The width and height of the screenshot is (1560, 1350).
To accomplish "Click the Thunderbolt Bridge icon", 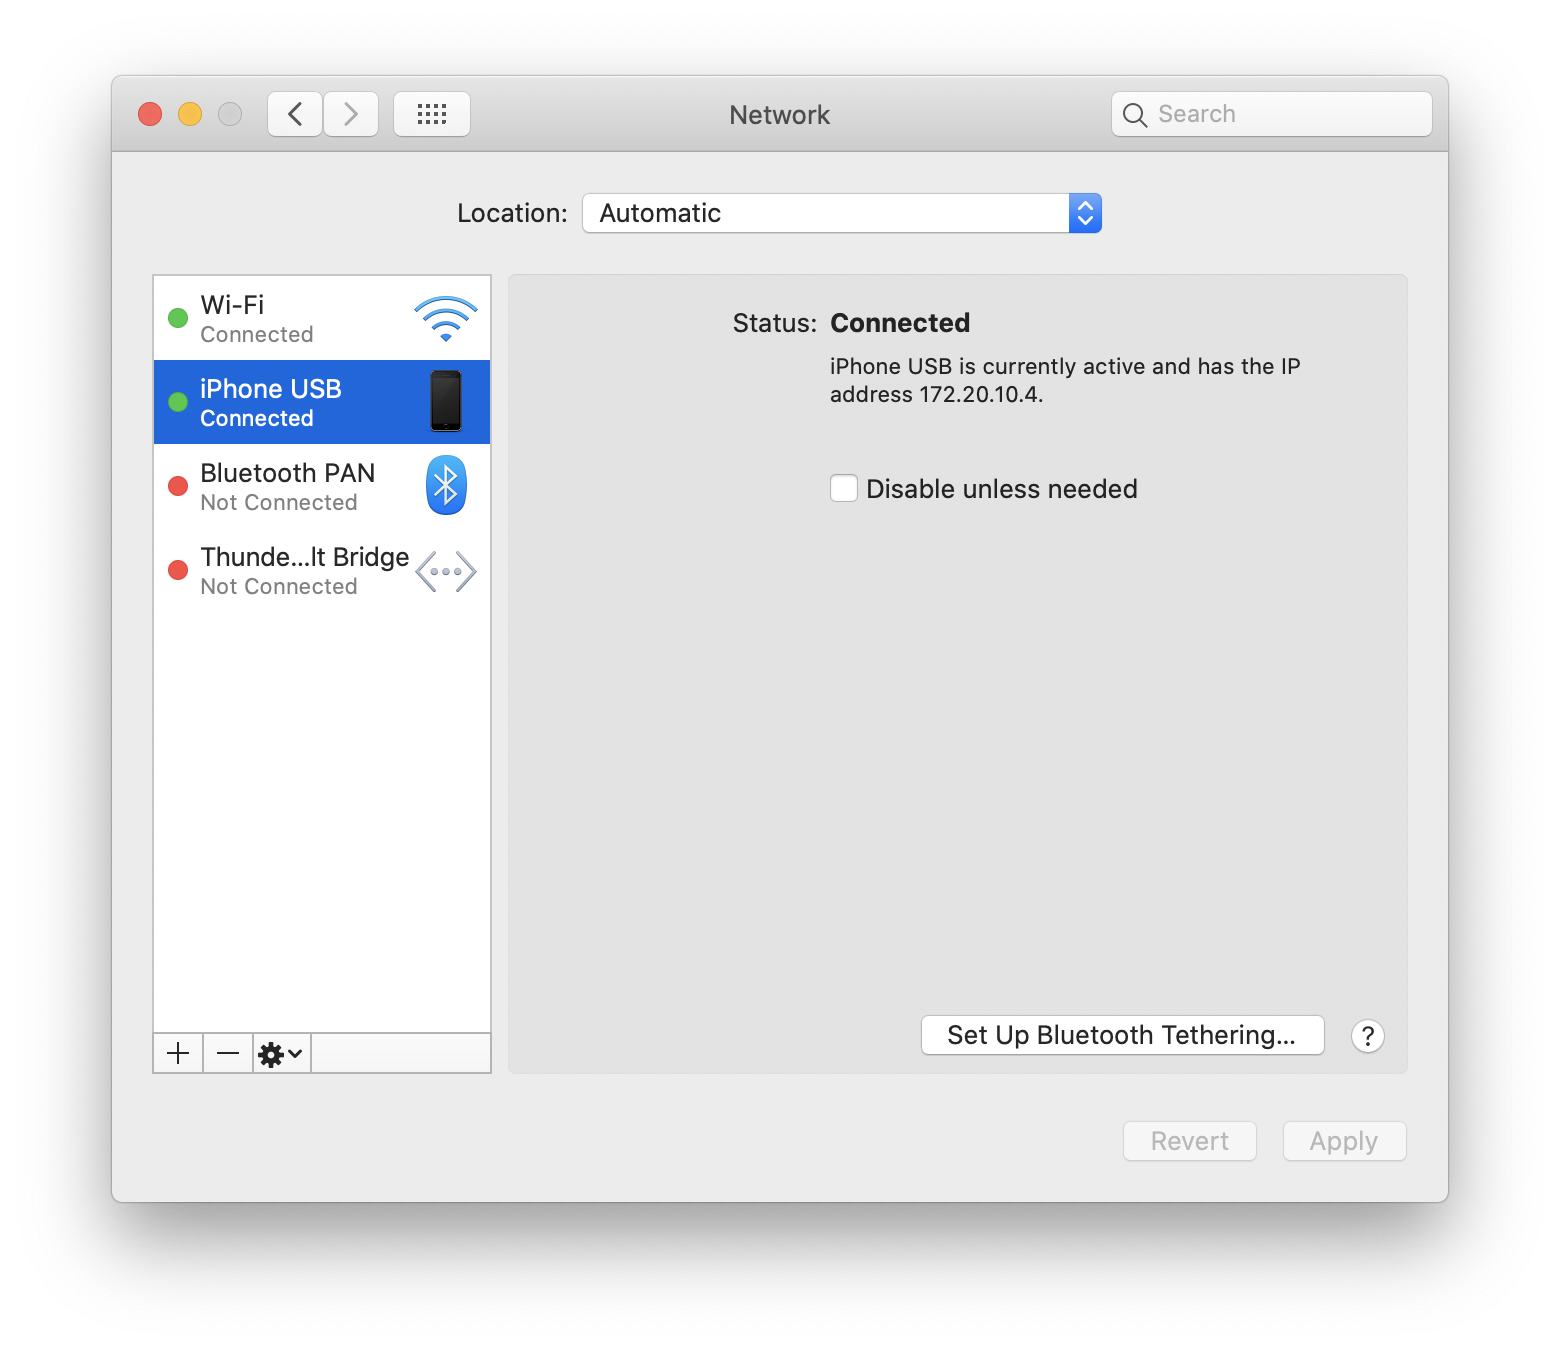I will pos(445,570).
